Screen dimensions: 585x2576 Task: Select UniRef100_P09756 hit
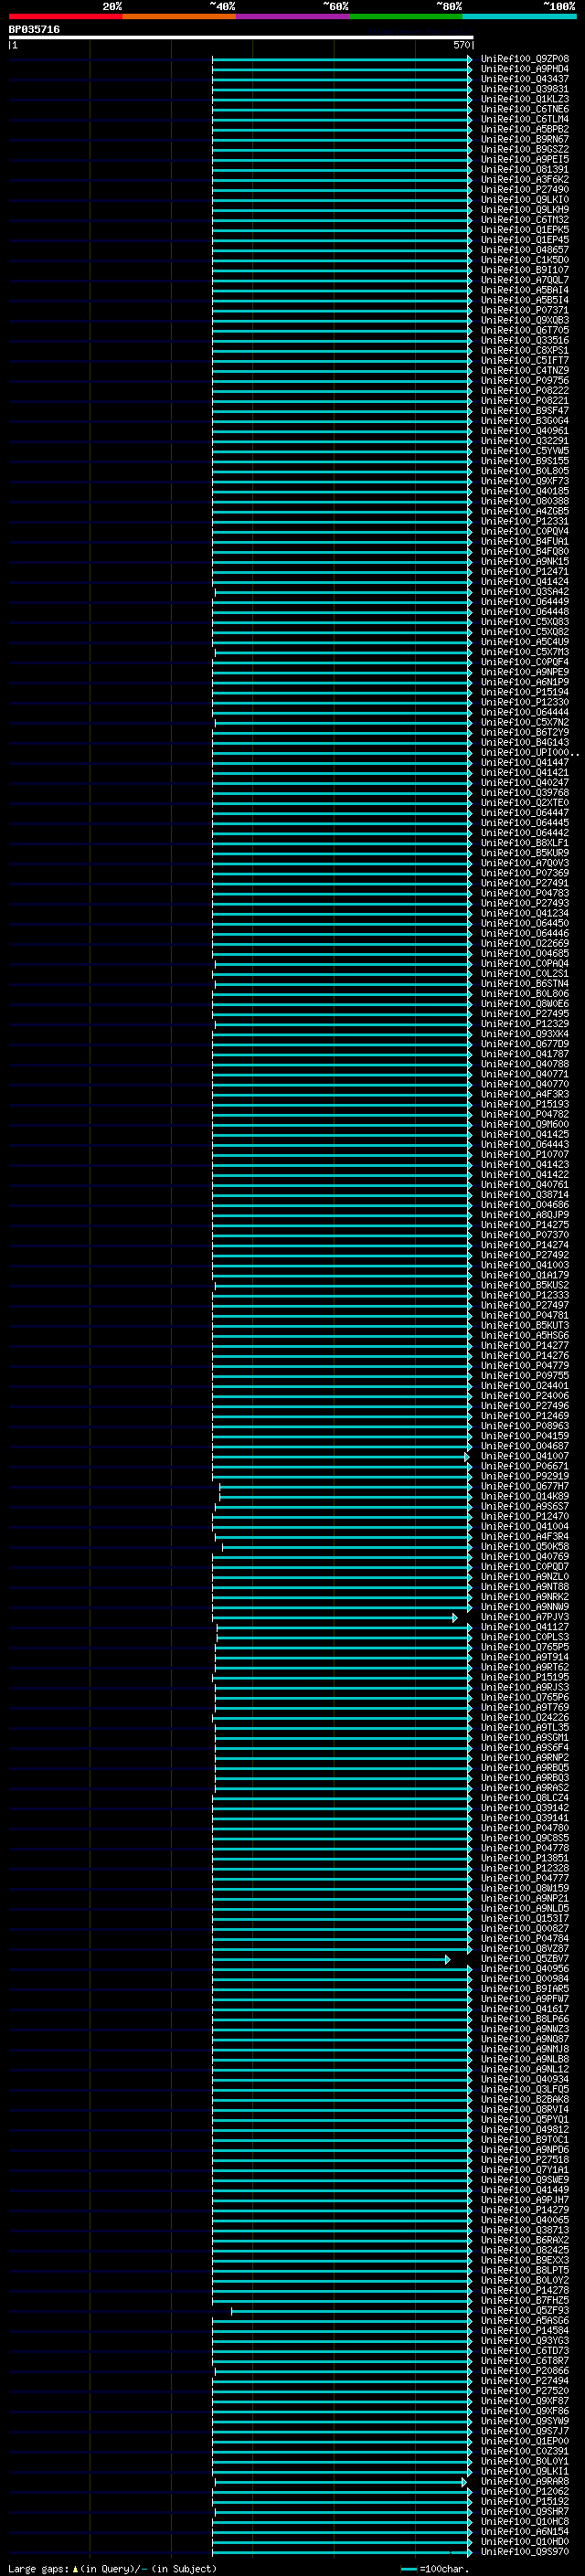(x=525, y=380)
